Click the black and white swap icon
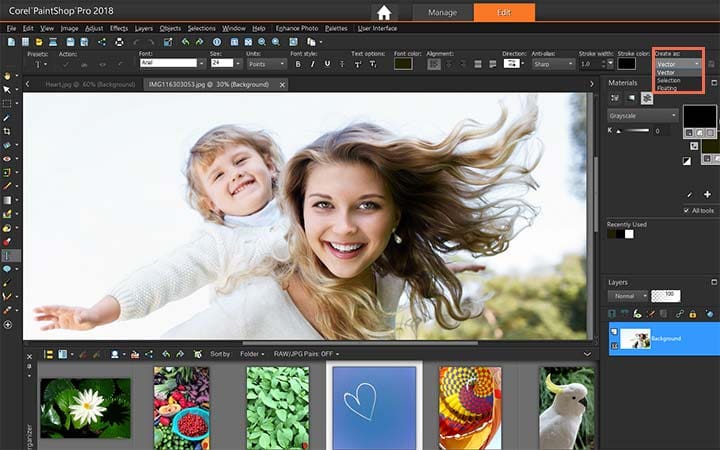 tap(686, 161)
